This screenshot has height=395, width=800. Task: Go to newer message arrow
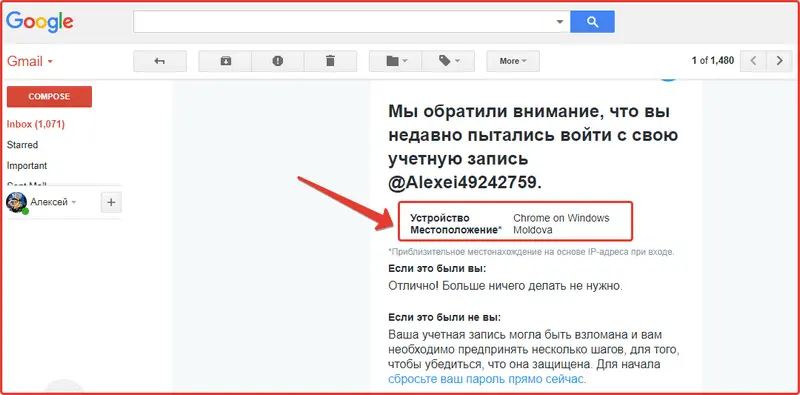point(753,61)
